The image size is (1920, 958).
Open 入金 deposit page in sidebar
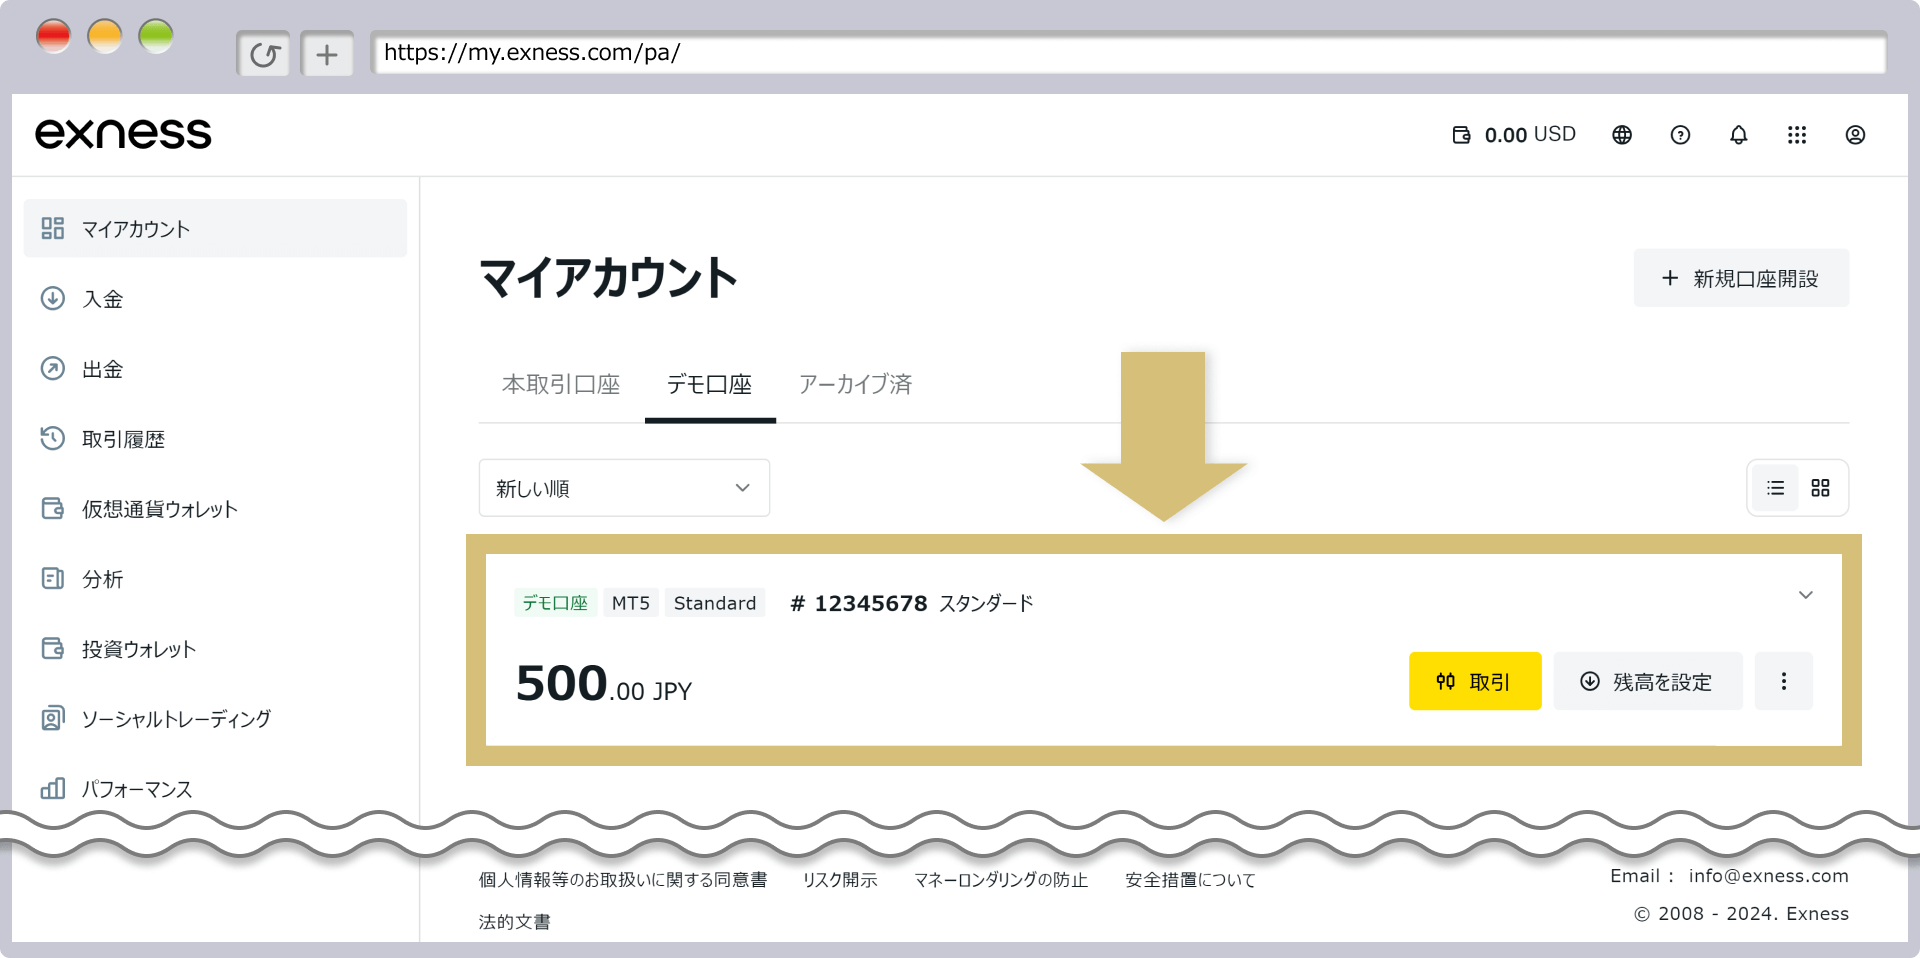215,298
